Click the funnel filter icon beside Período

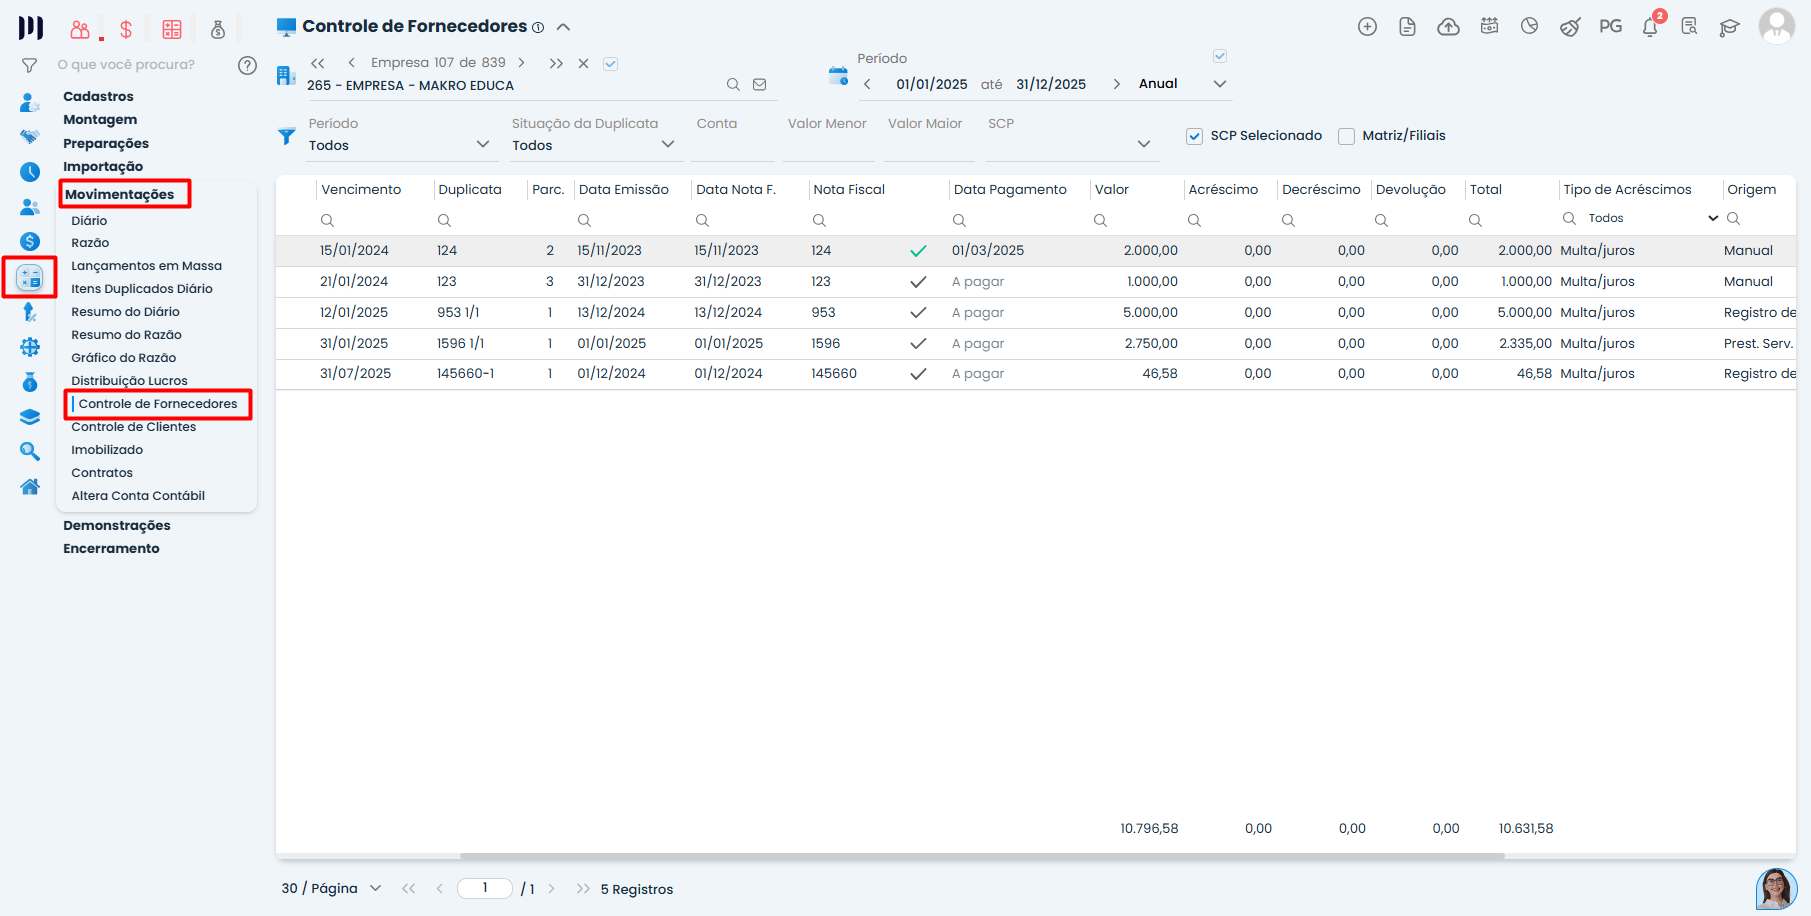click(287, 136)
